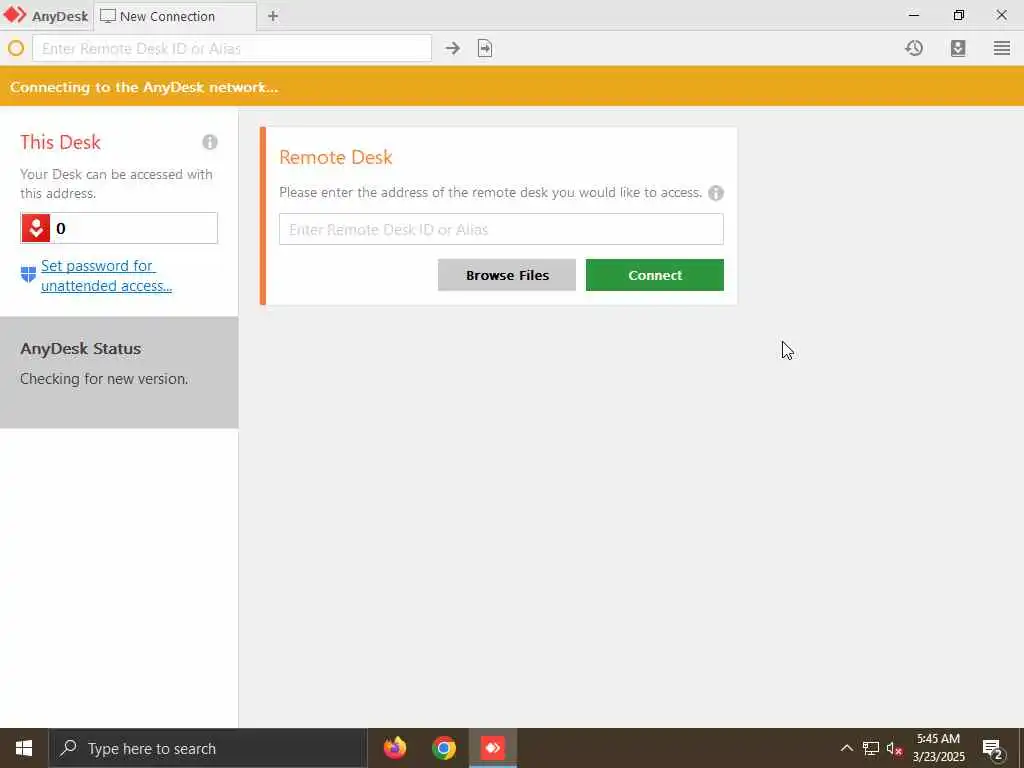The width and height of the screenshot is (1024, 768).
Task: Click the network tray icon
Action: click(x=871, y=748)
